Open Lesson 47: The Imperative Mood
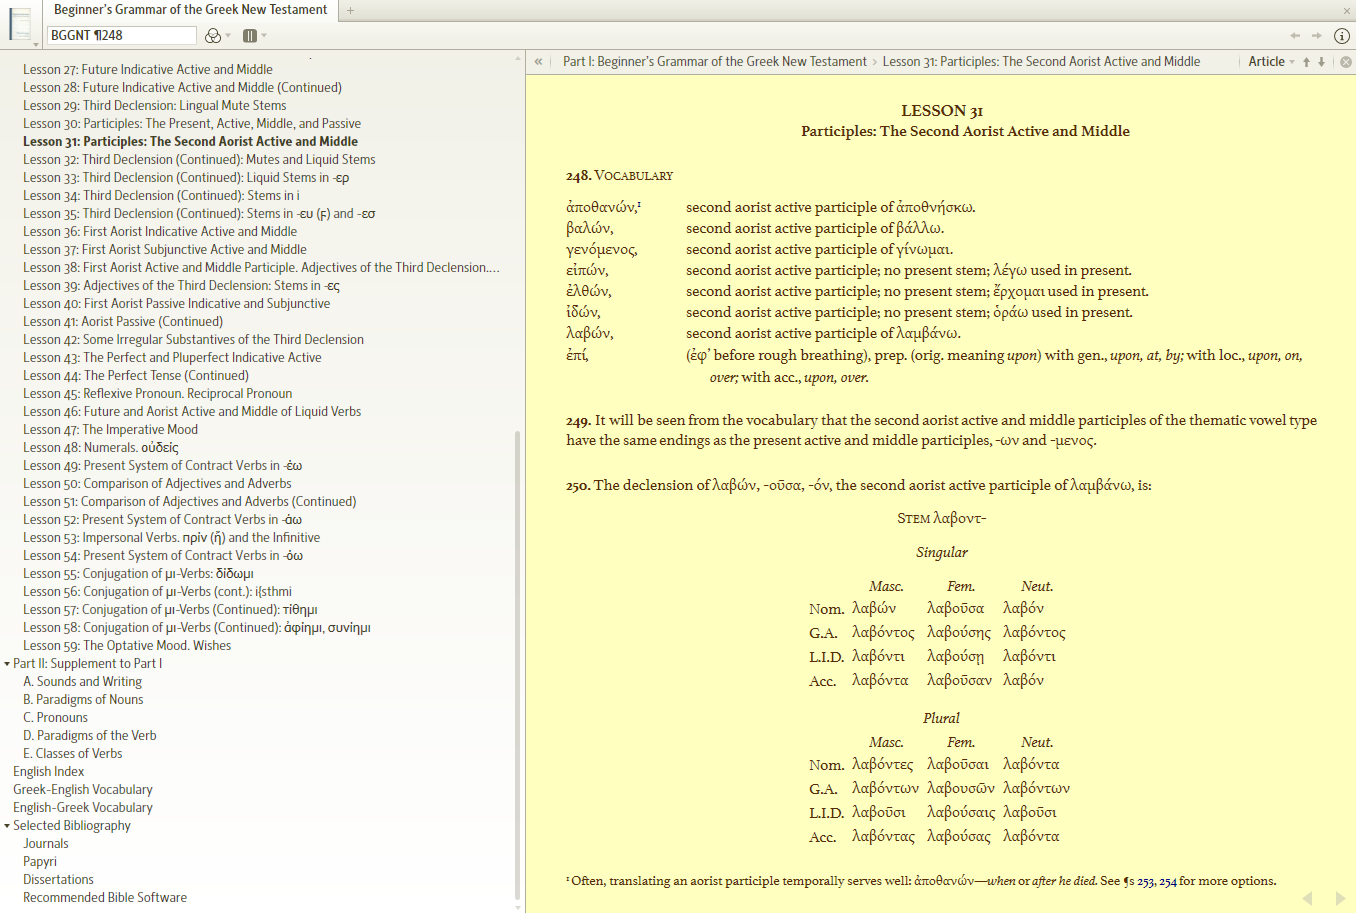This screenshot has height=913, width=1356. coord(111,430)
